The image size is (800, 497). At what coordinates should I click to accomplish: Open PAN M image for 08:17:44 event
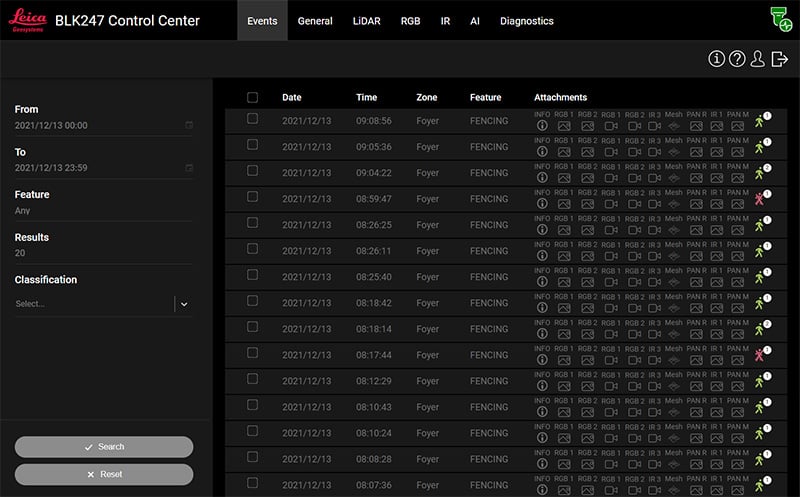click(737, 360)
